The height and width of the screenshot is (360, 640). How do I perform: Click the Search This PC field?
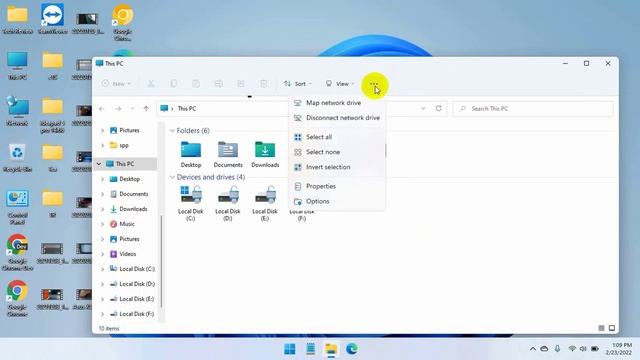(x=533, y=109)
